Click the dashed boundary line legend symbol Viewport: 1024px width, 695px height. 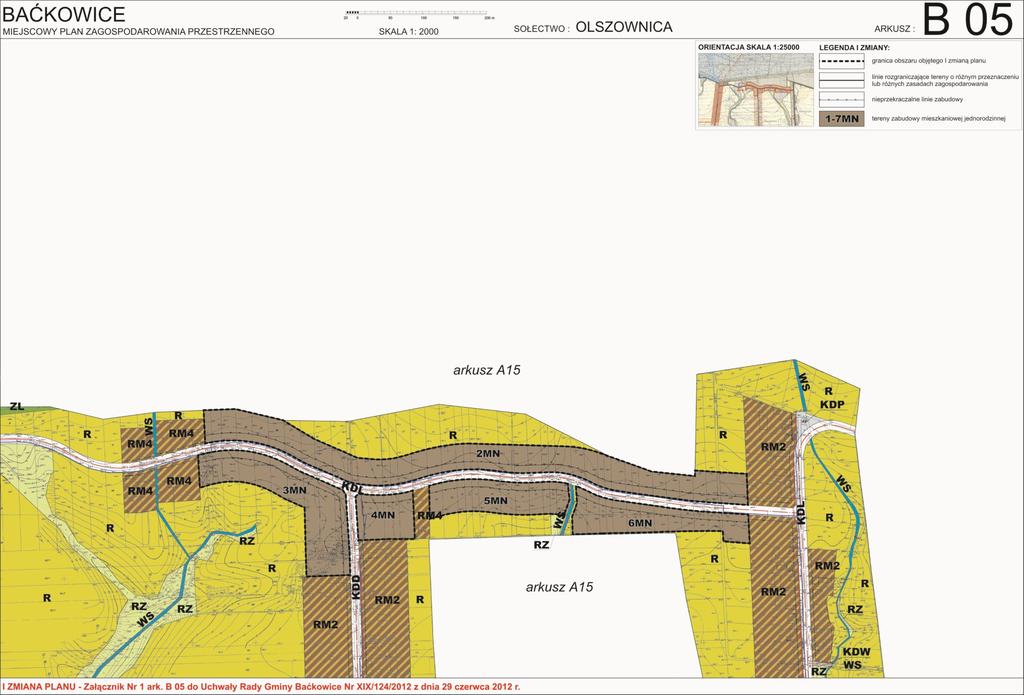842,61
